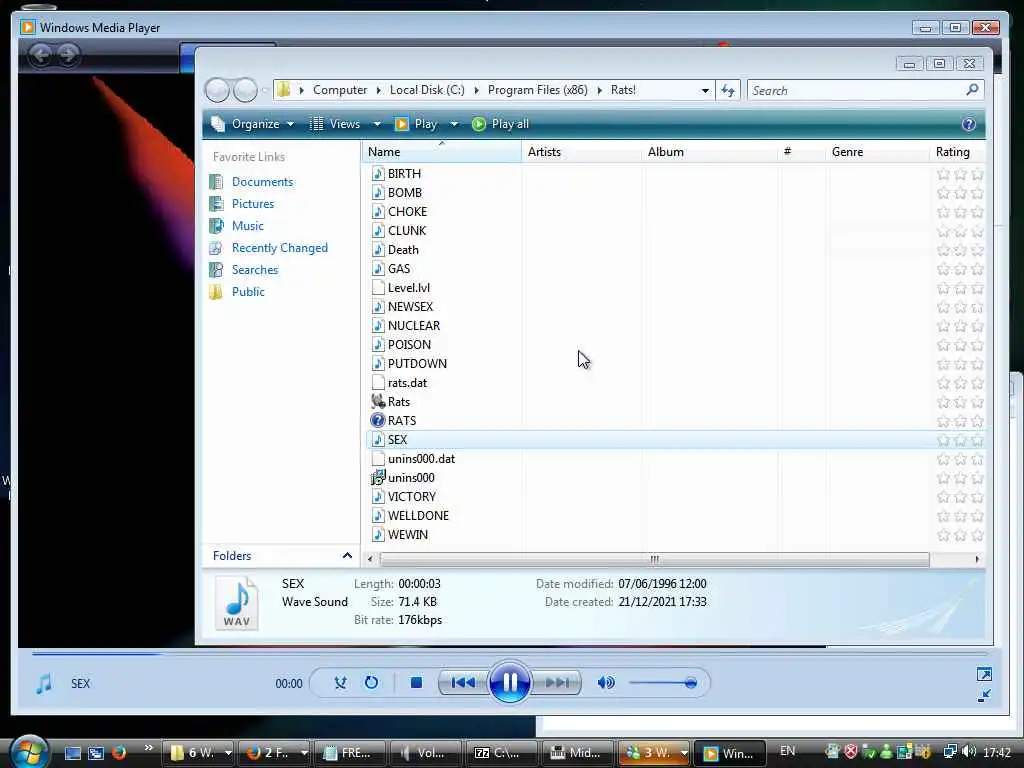The width and height of the screenshot is (1024, 768).
Task: Click Play all in the toolbar
Action: pyautogui.click(x=500, y=124)
